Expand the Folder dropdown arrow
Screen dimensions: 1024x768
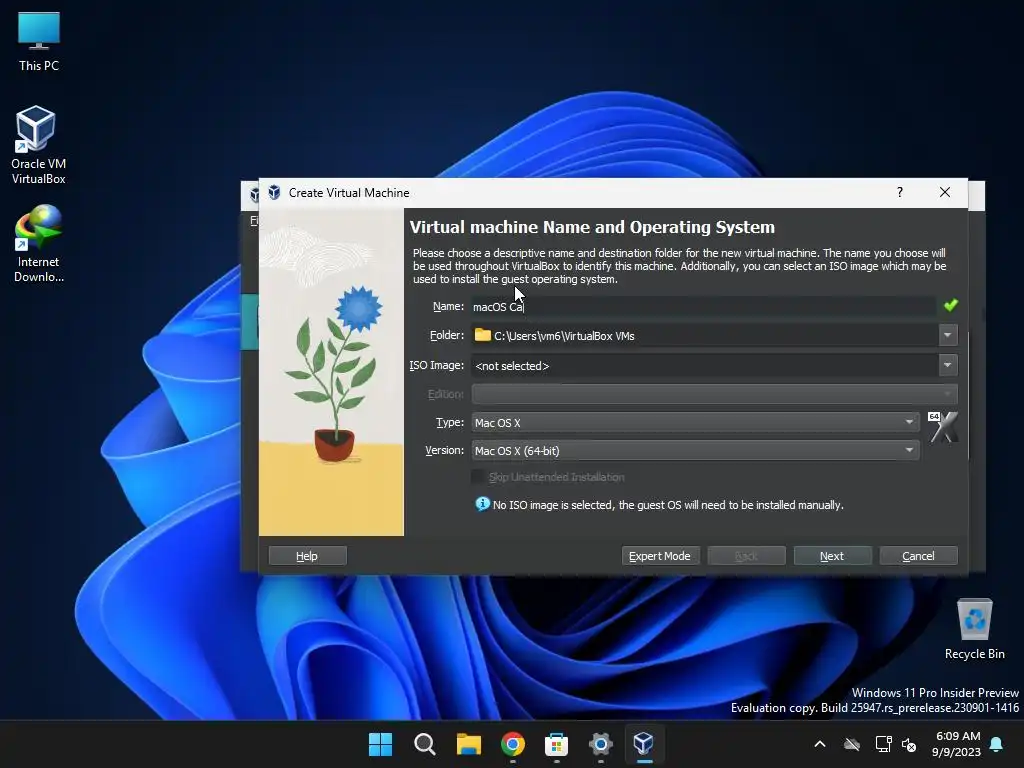(x=948, y=335)
